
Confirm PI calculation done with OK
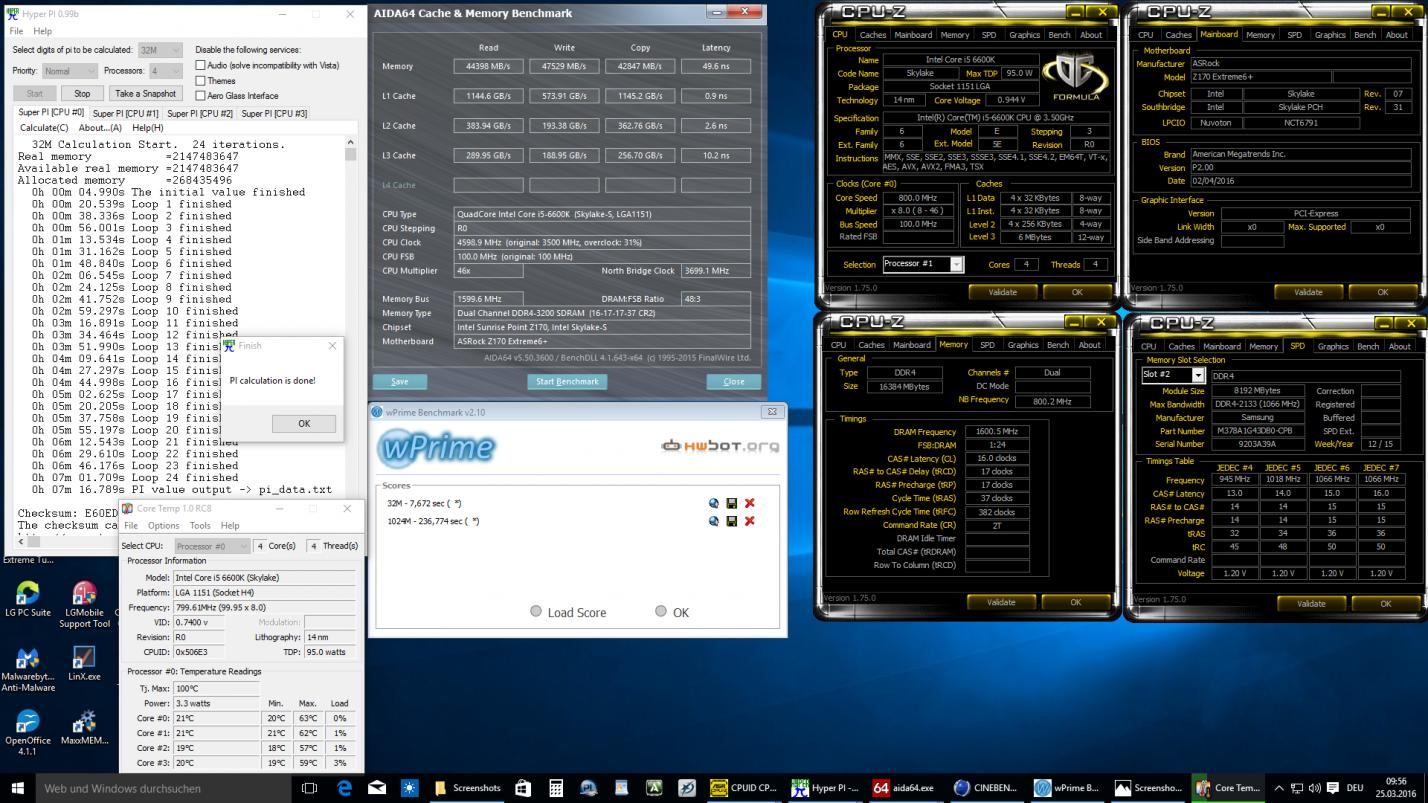click(304, 423)
